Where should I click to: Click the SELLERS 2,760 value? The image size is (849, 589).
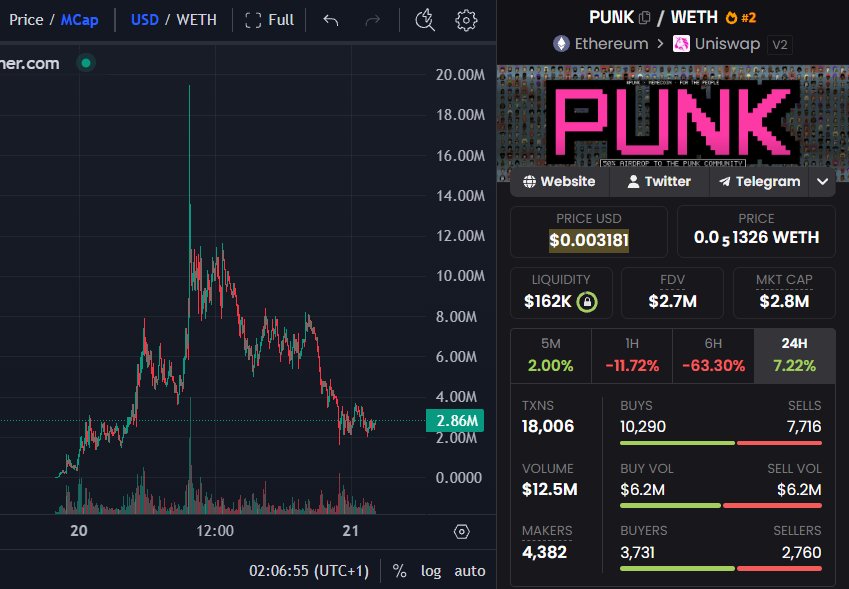pos(801,552)
